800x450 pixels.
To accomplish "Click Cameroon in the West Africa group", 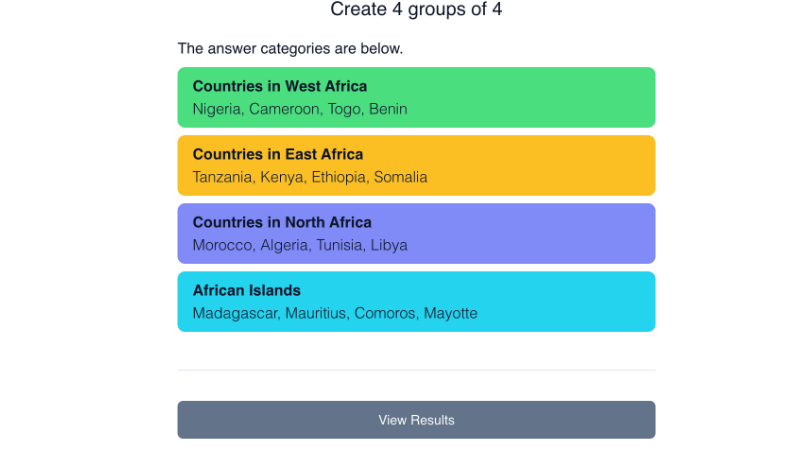I will (284, 109).
